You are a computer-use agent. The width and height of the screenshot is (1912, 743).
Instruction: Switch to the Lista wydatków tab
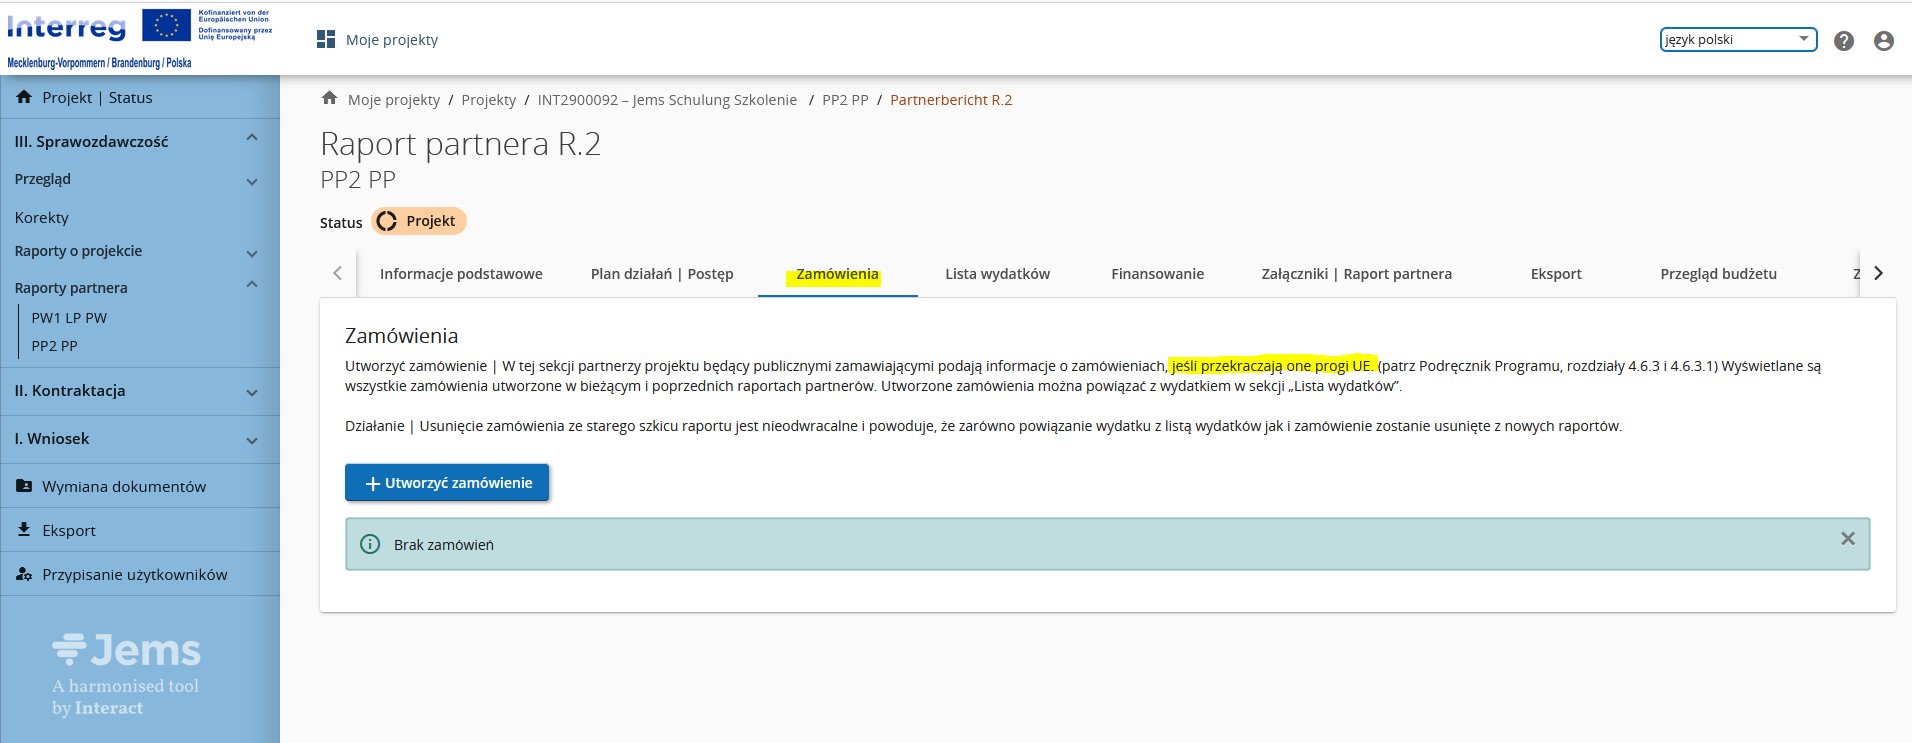tap(997, 274)
